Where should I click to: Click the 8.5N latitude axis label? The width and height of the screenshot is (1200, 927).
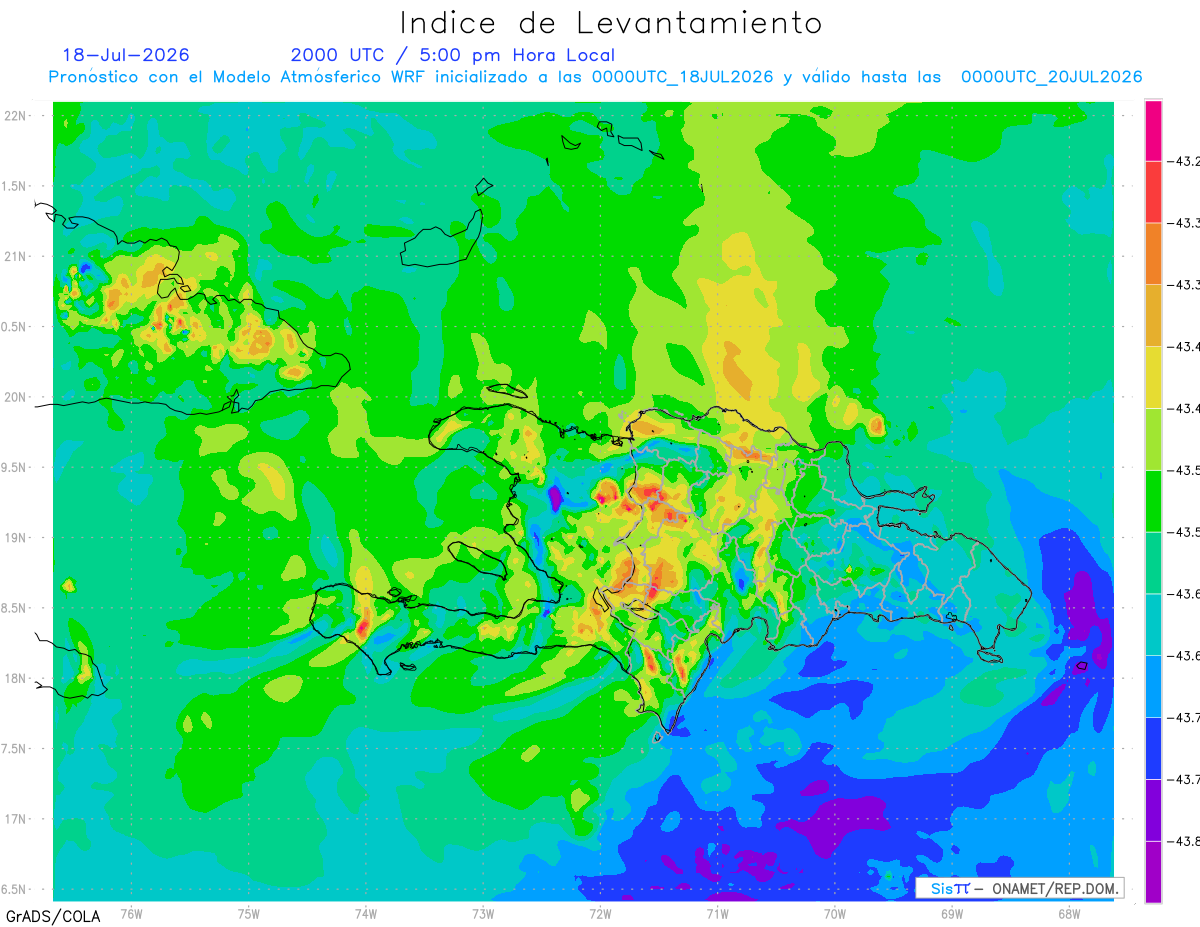tap(15, 608)
